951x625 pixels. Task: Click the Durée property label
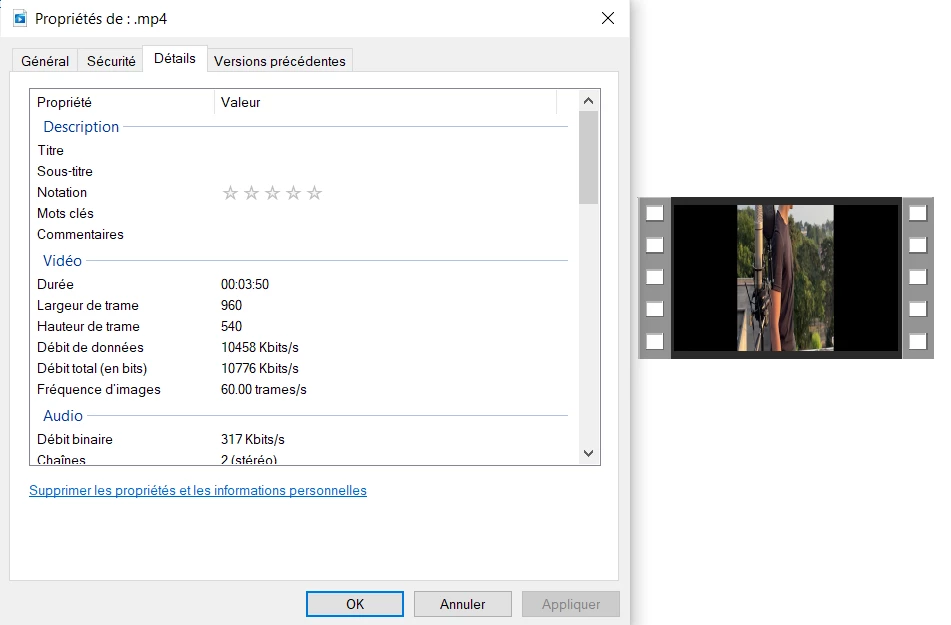point(55,285)
